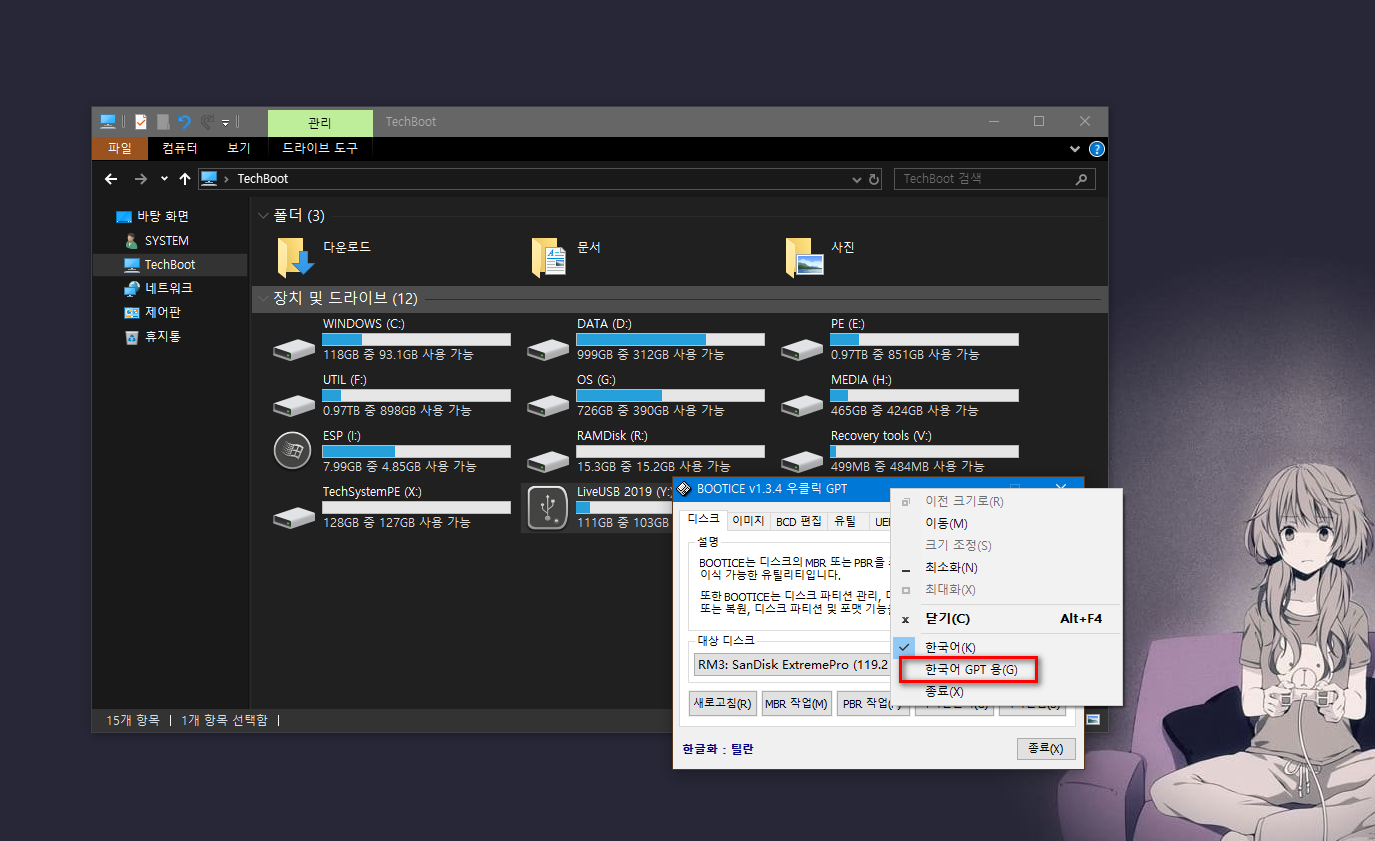Select the WINDOWS (C:) drive icon

[x=294, y=349]
